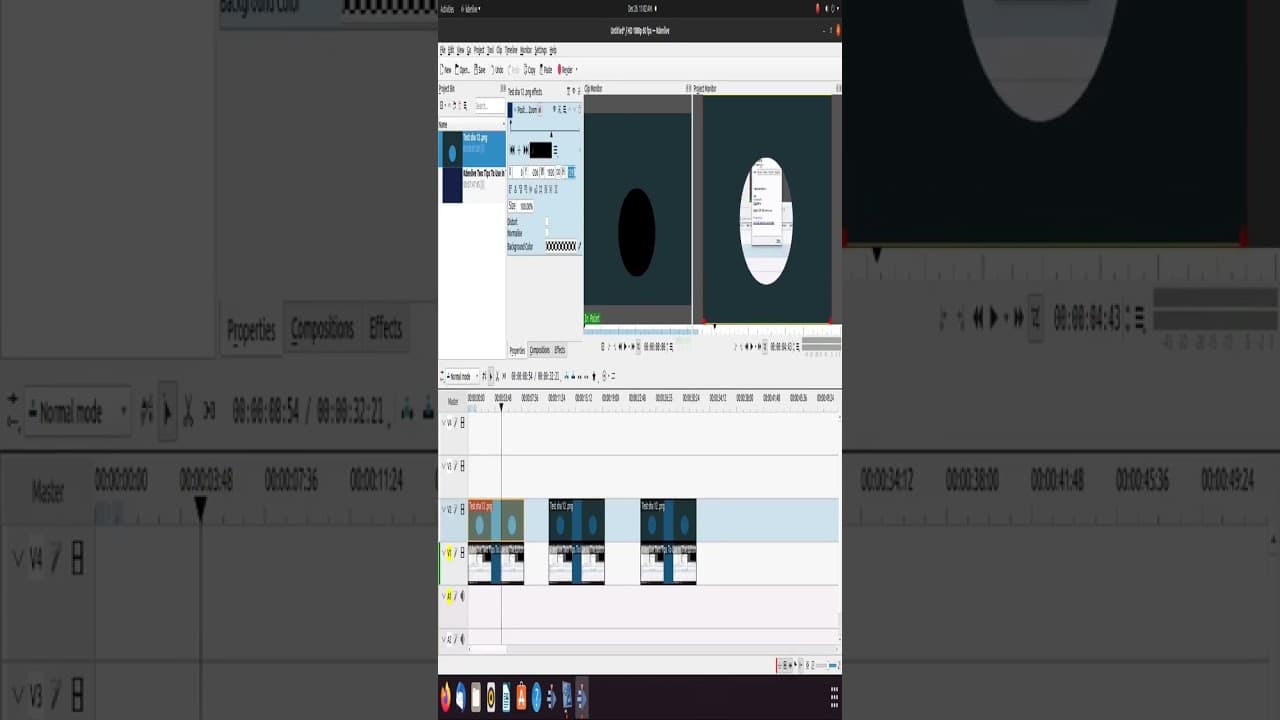The height and width of the screenshot is (720, 1280).
Task: Switch to the Compositions tab
Action: (x=539, y=350)
